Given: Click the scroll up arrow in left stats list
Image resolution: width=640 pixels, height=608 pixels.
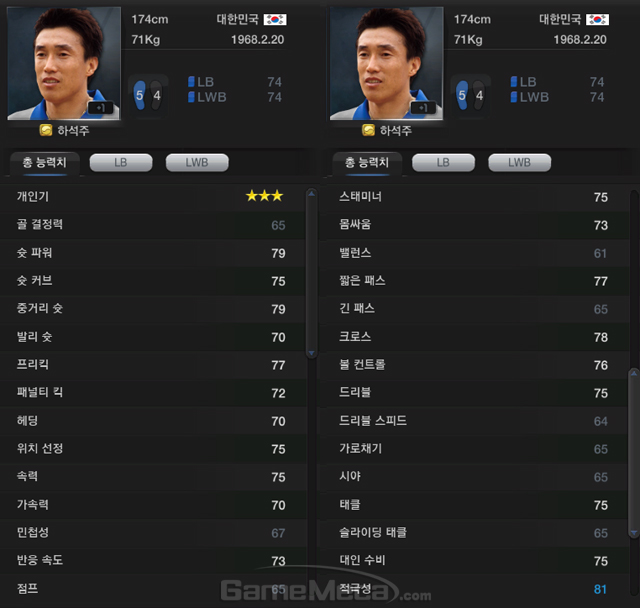Looking at the screenshot, I should (x=311, y=194).
